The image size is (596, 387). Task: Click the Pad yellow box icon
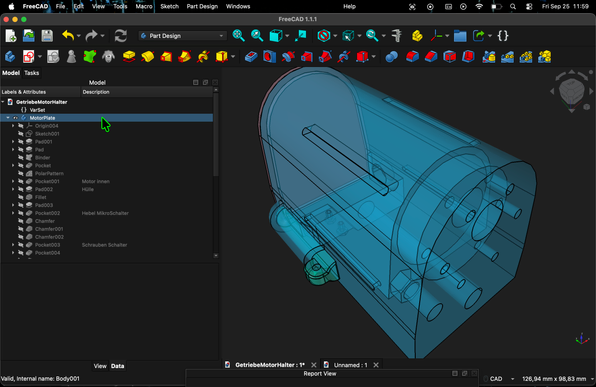(x=129, y=57)
